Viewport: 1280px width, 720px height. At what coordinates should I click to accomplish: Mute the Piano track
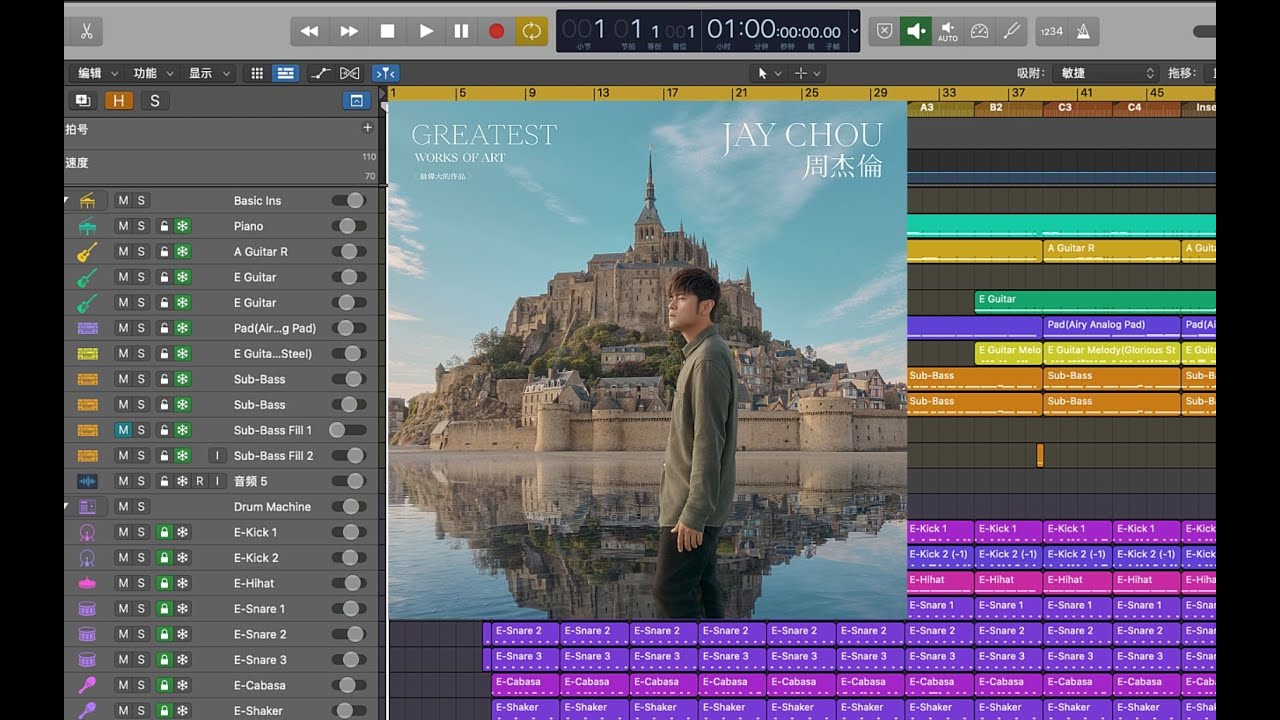pos(123,226)
